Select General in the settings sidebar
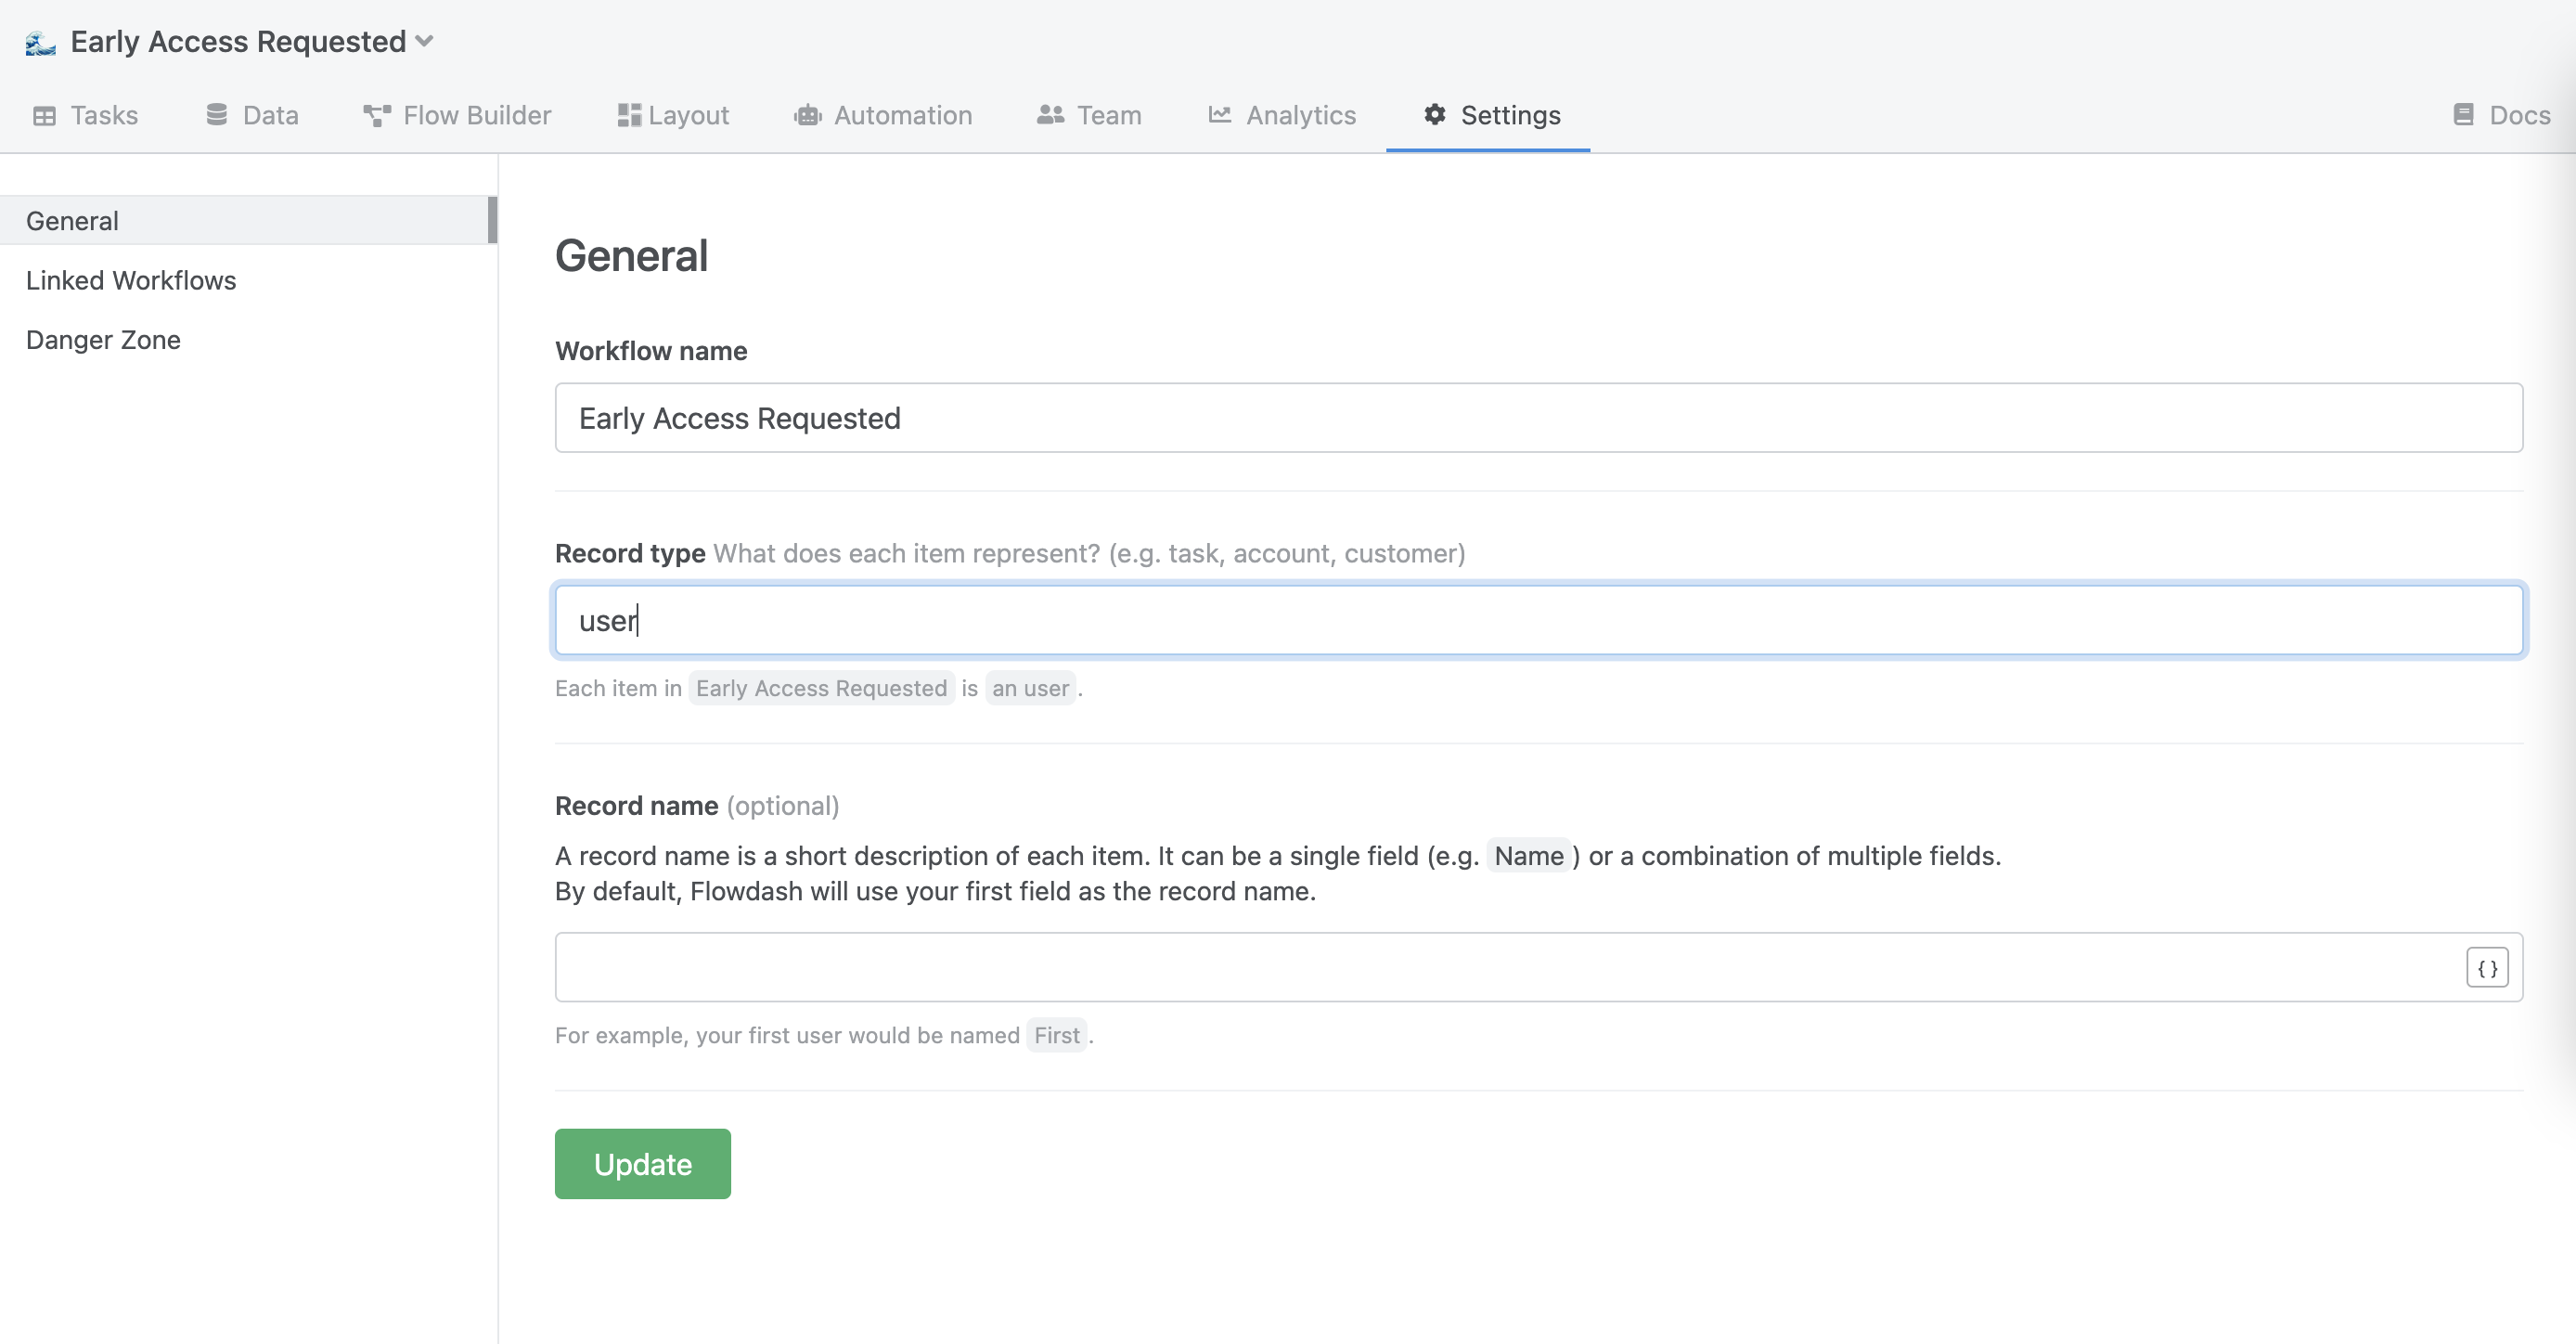This screenshot has height=1344, width=2576. coord(248,220)
